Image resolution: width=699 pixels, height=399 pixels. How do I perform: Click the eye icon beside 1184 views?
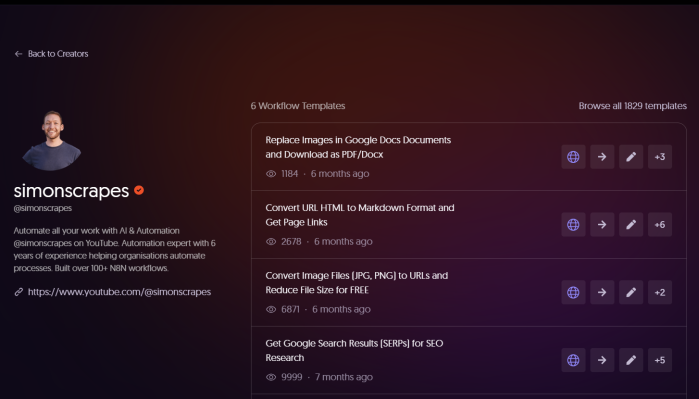[271, 174]
